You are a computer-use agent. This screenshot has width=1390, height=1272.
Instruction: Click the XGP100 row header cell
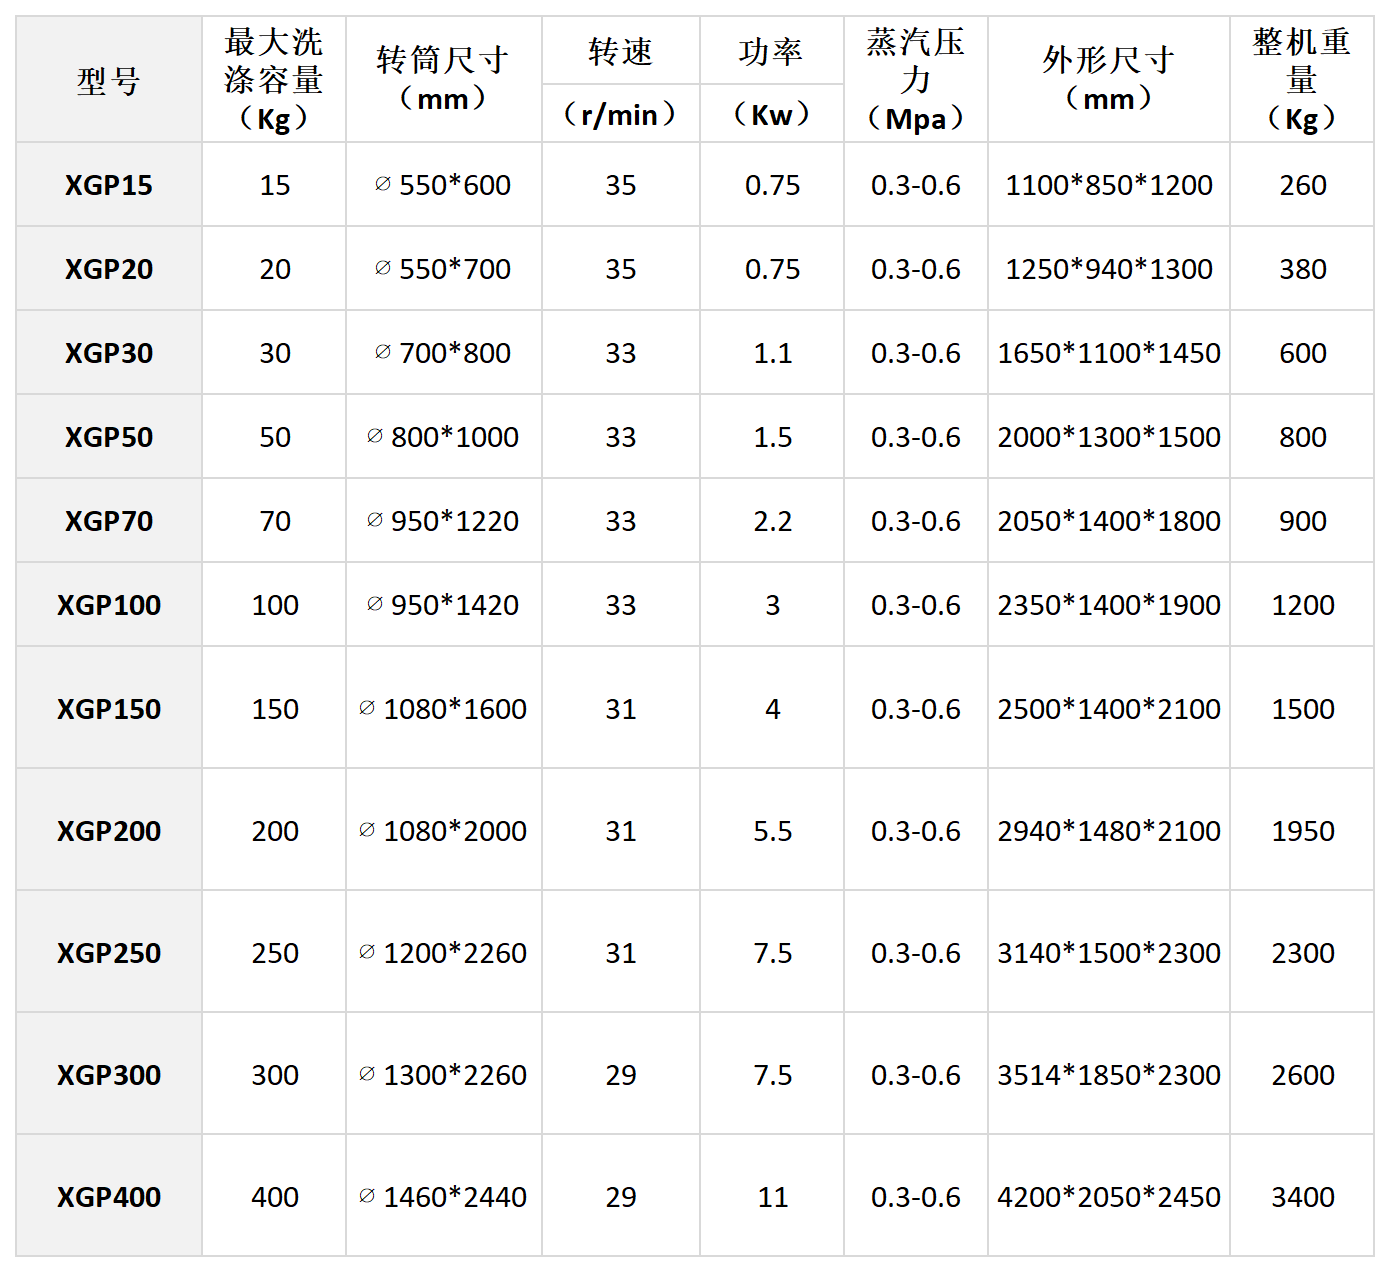coord(109,605)
